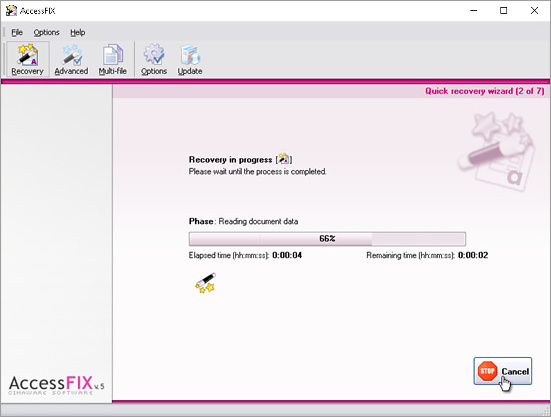Image resolution: width=551 pixels, height=417 pixels.
Task: Select the Recovery wizard toolbar icon
Action: (x=27, y=59)
